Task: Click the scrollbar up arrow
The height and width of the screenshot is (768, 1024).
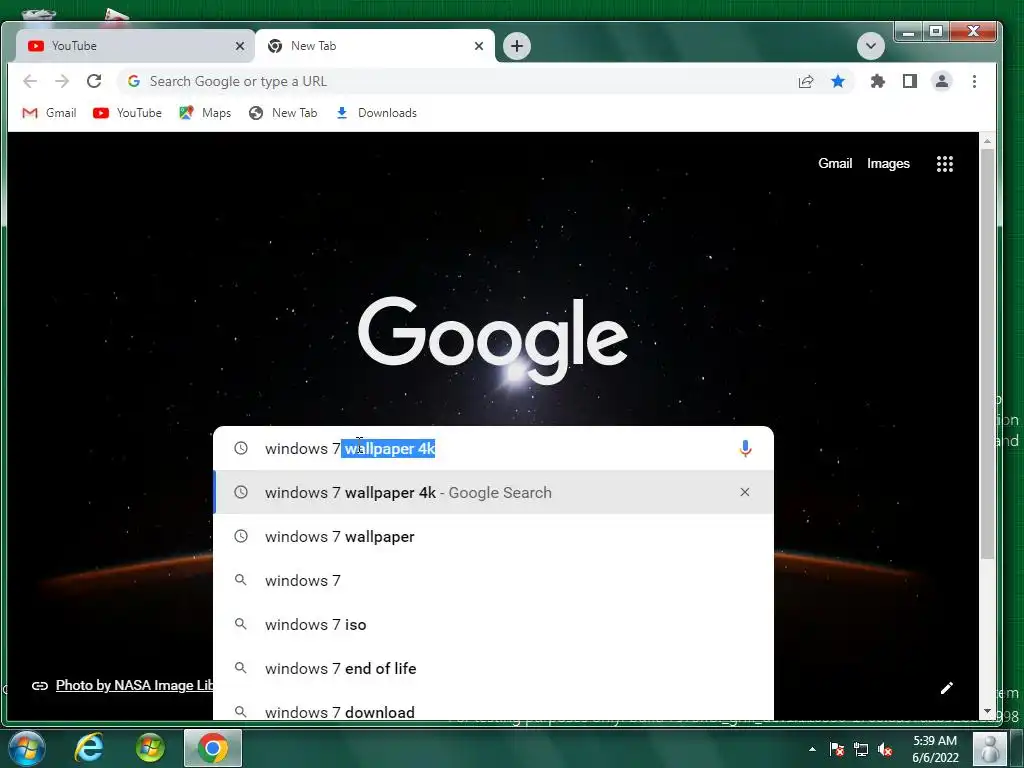Action: 987,140
